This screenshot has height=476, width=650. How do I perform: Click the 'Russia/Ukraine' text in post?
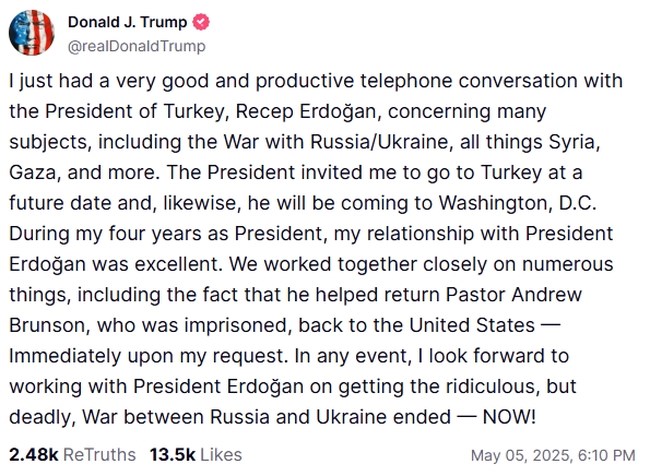point(379,142)
